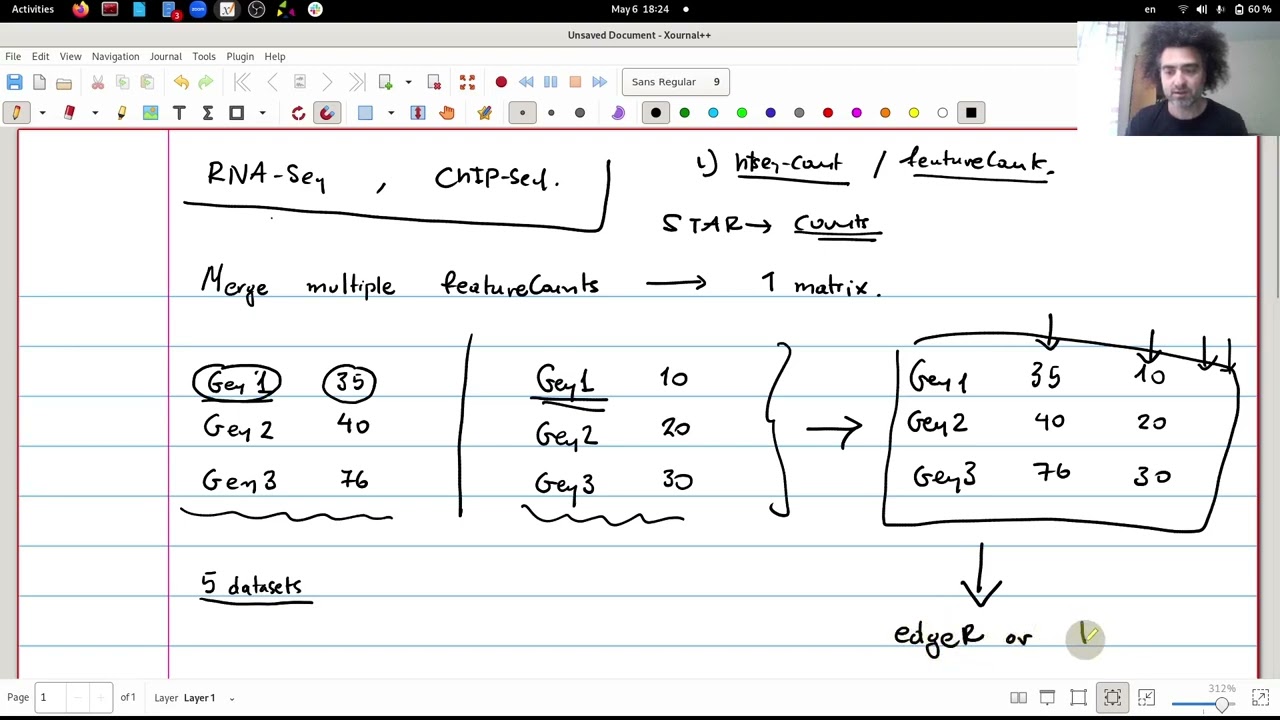Viewport: 1280px width, 720px height.
Task: Open the View menu
Action: (x=70, y=57)
